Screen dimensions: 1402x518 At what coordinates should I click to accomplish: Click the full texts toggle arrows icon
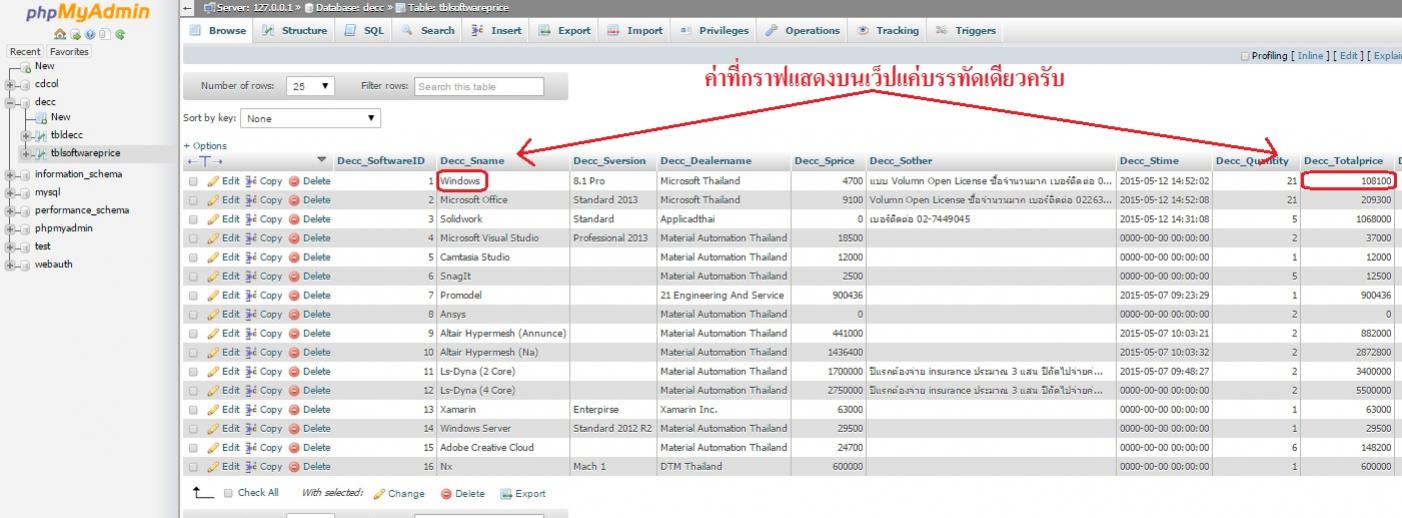click(205, 161)
